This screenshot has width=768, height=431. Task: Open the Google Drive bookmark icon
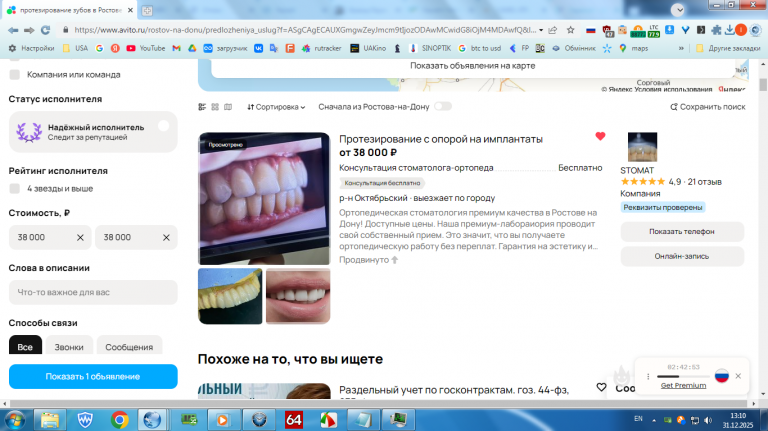[x=192, y=48]
